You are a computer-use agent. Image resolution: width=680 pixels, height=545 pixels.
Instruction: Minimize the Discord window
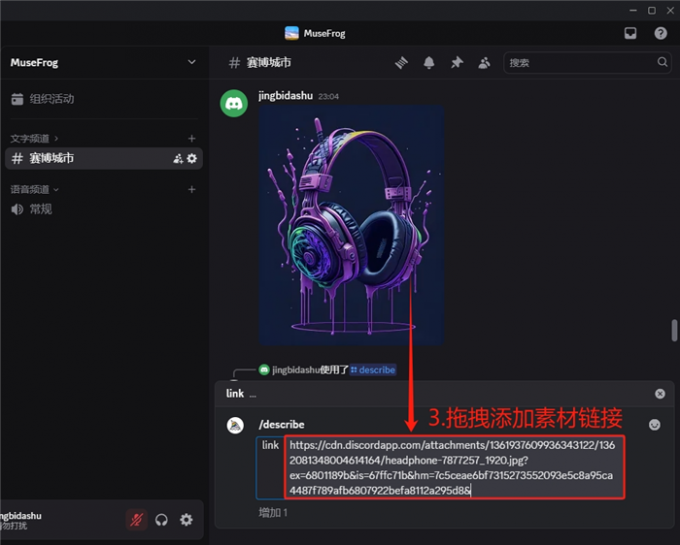tap(633, 10)
